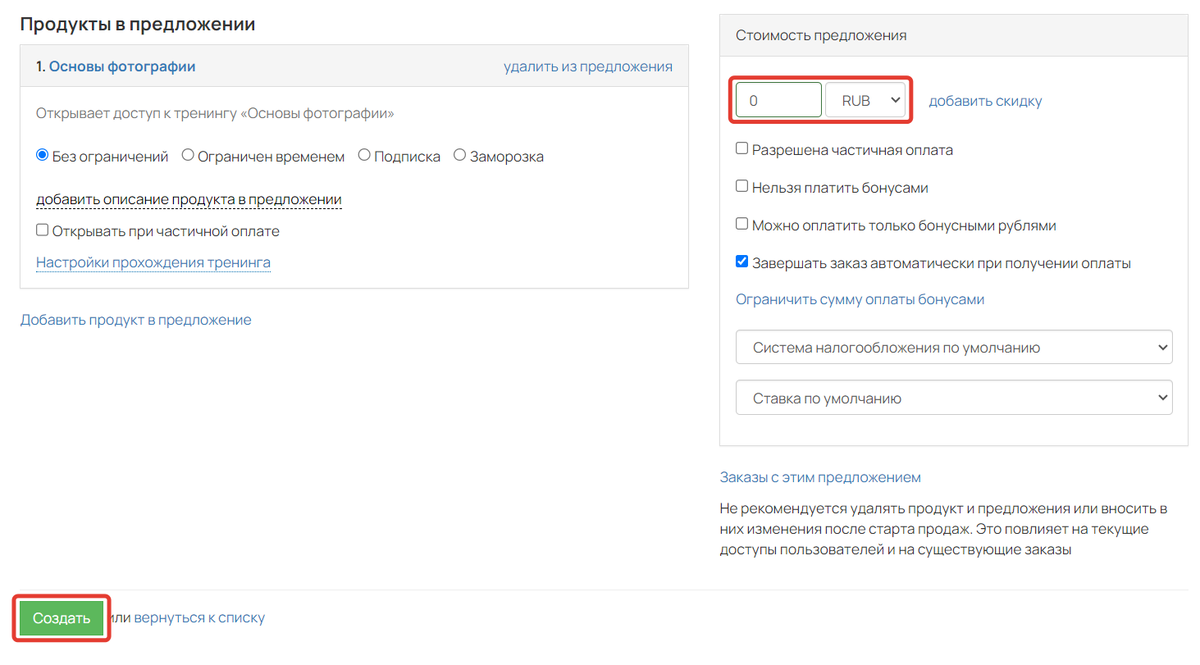Screen dimensions: 1200x665
Task: Click «добавить скидку» link
Action: pos(985,101)
